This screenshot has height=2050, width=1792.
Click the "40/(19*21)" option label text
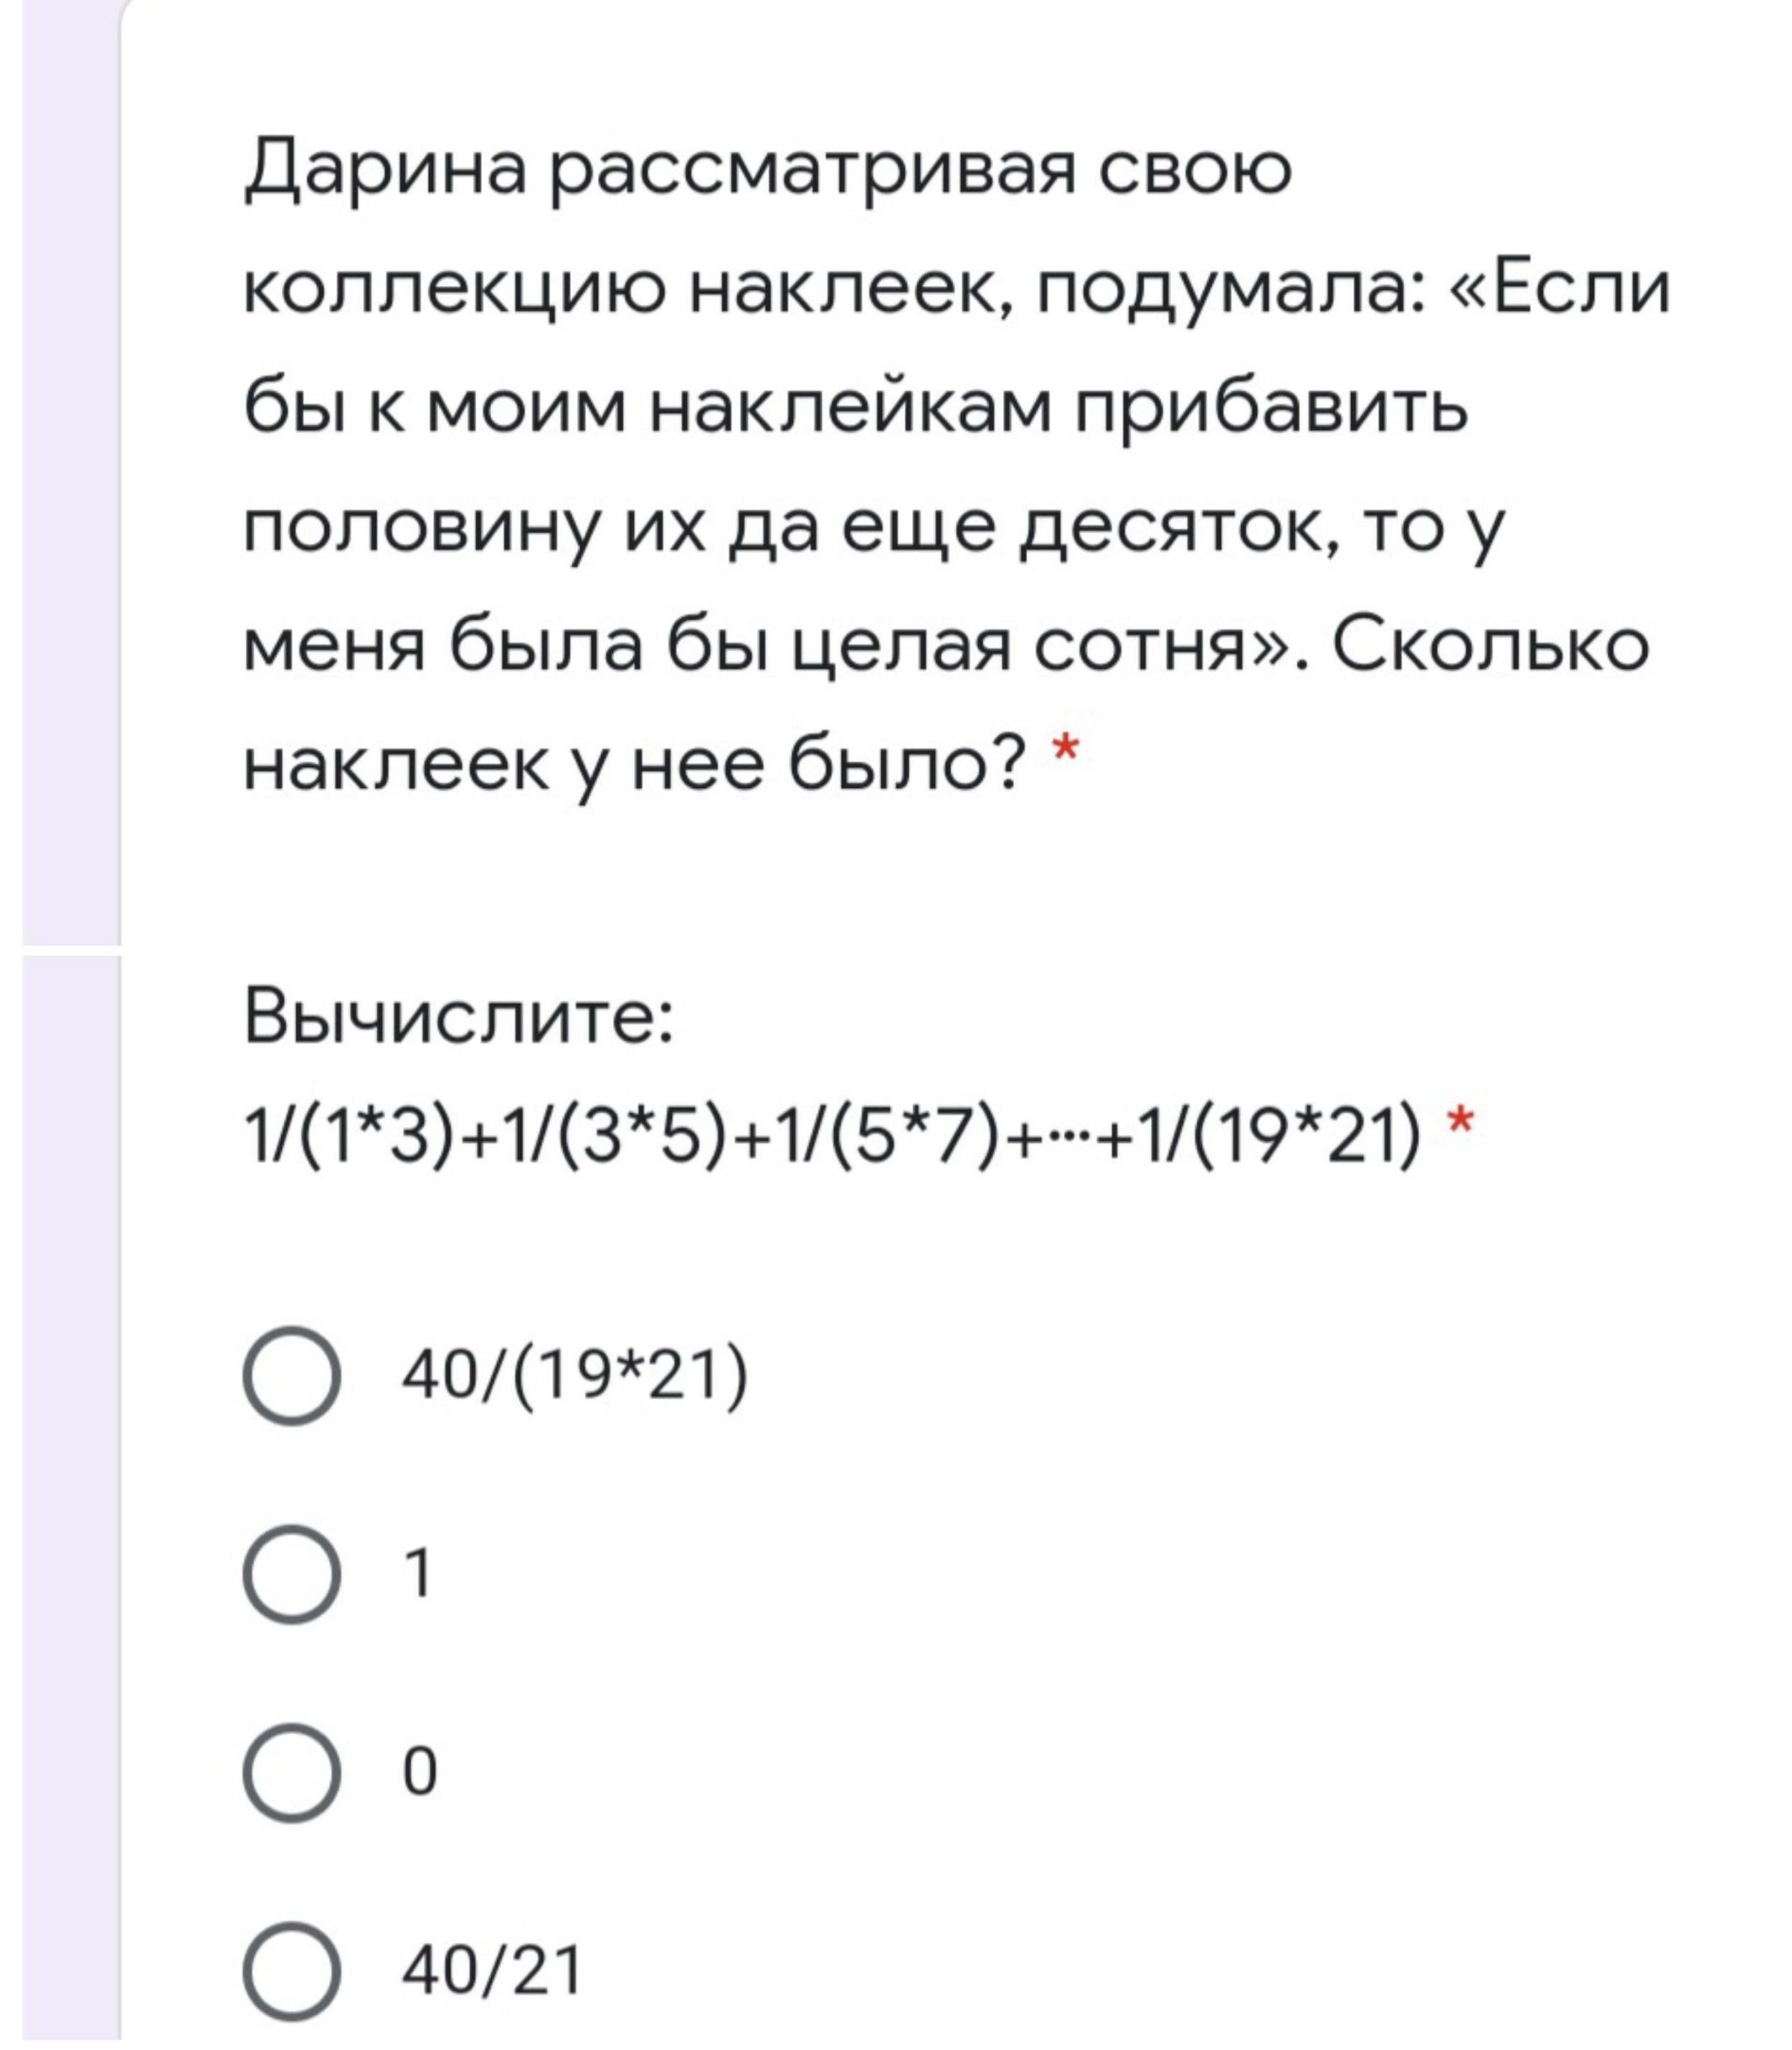point(574,1376)
